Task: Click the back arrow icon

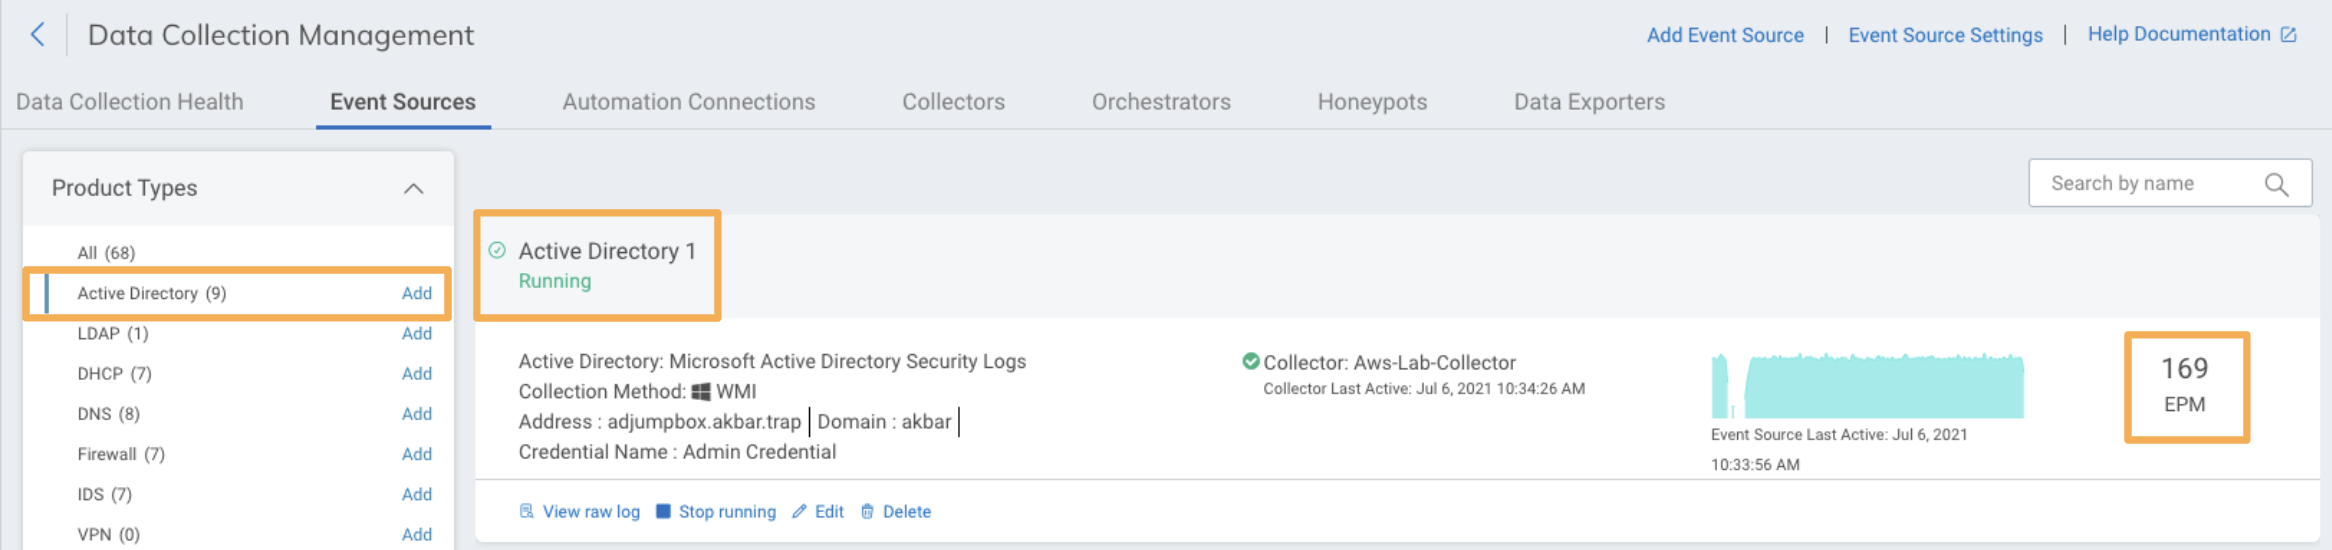Action: (38, 35)
